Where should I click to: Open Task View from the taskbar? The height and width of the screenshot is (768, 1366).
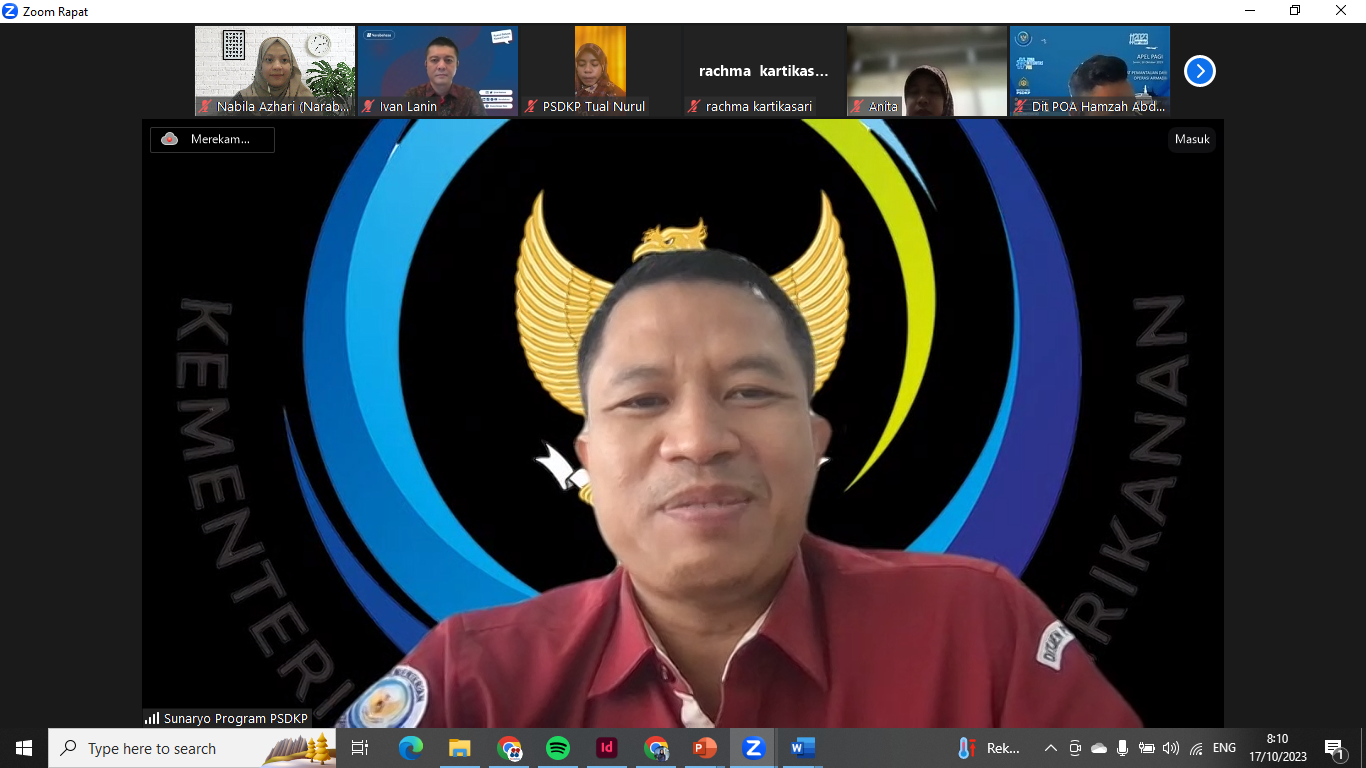[x=360, y=748]
